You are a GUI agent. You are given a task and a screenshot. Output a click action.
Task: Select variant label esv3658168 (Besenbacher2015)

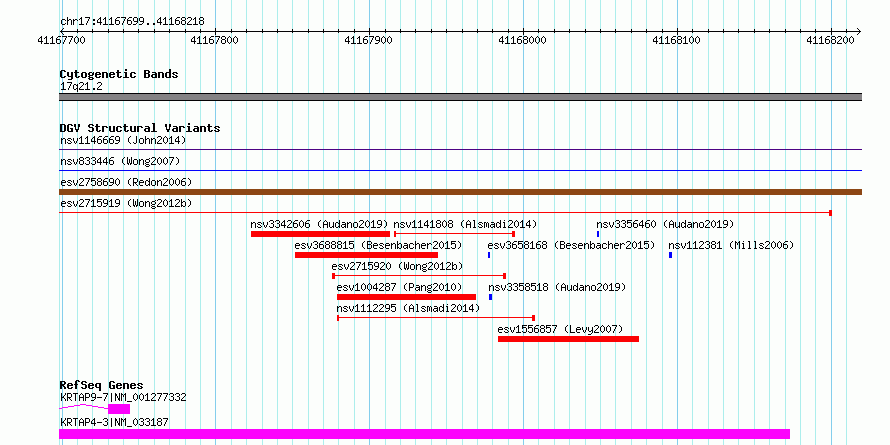pyautogui.click(x=571, y=245)
